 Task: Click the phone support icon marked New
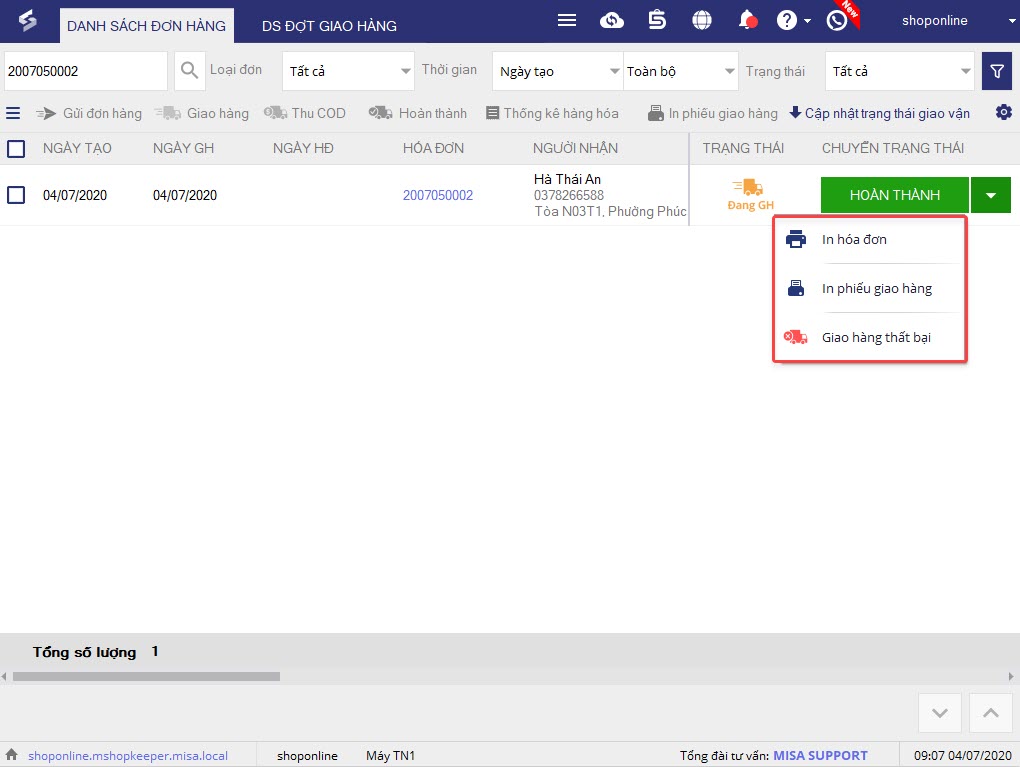click(x=837, y=20)
